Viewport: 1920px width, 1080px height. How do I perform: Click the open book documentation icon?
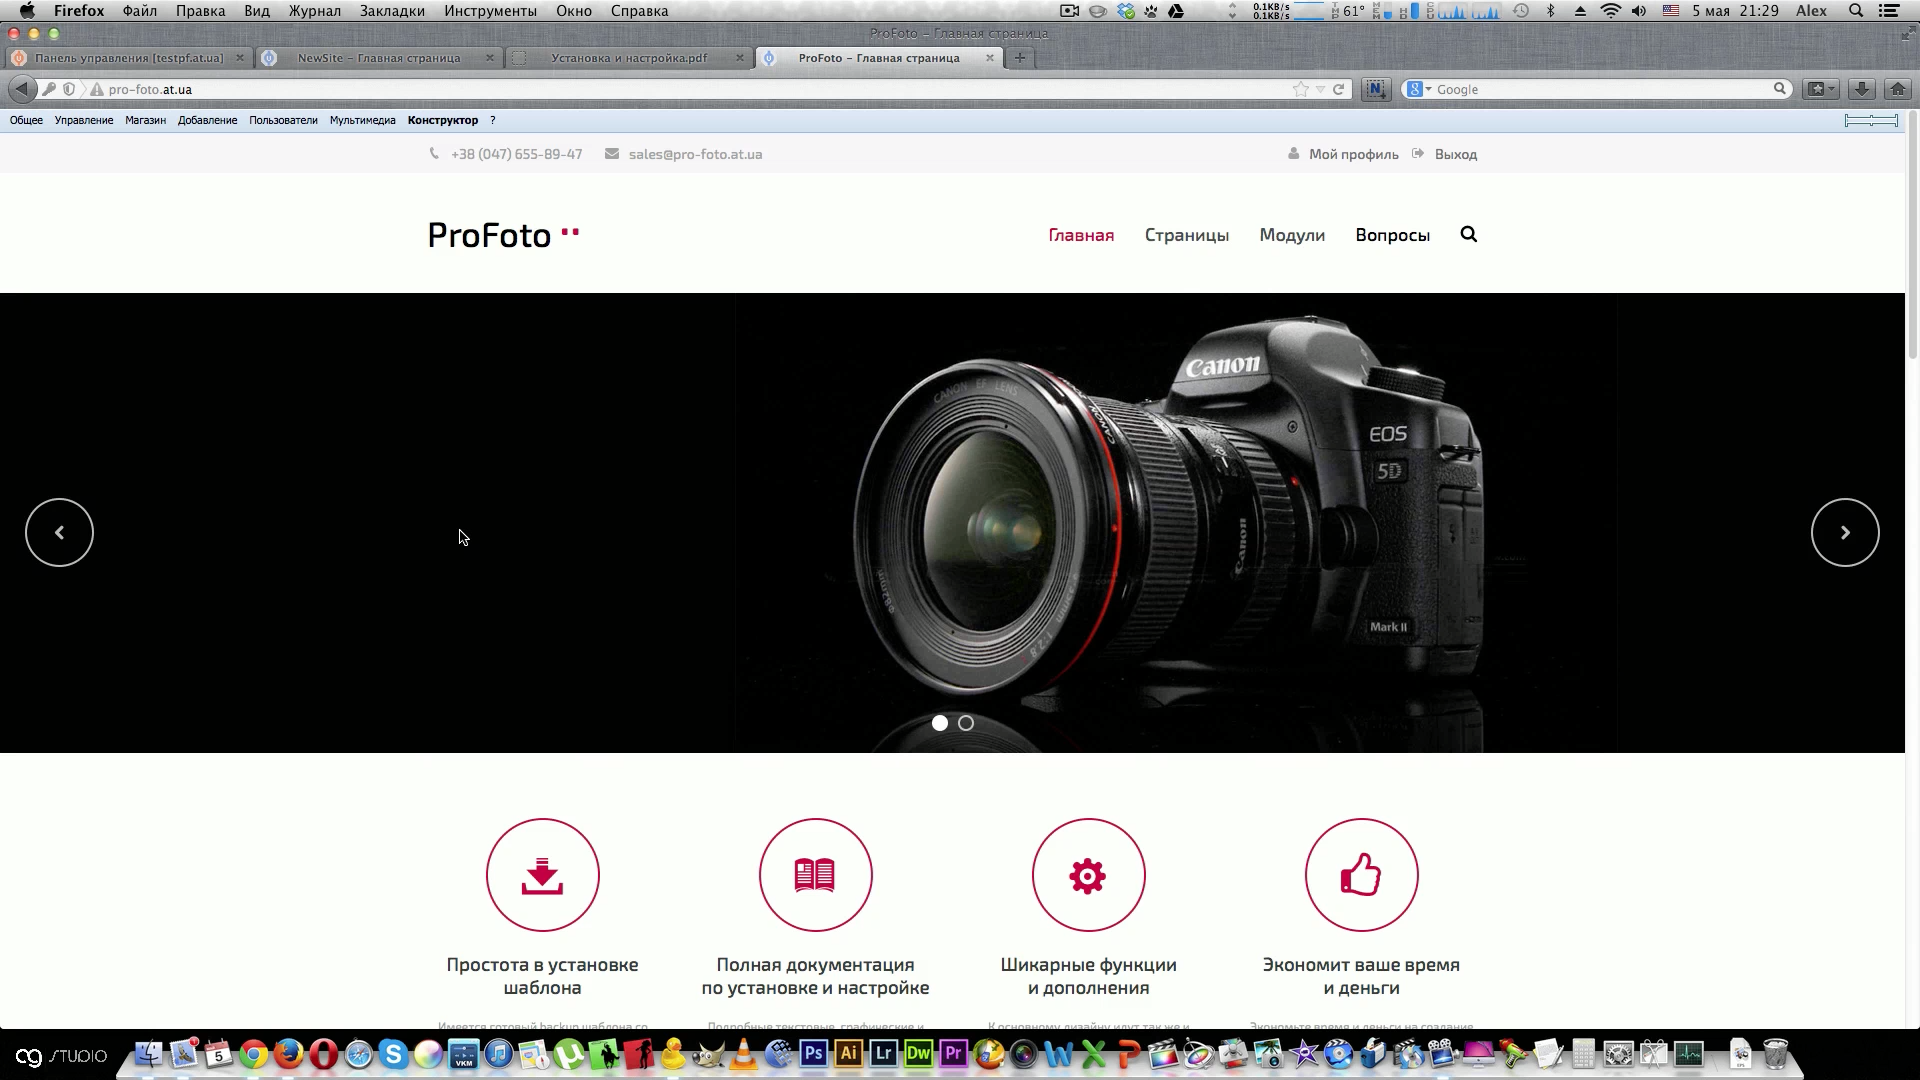pyautogui.click(x=815, y=875)
